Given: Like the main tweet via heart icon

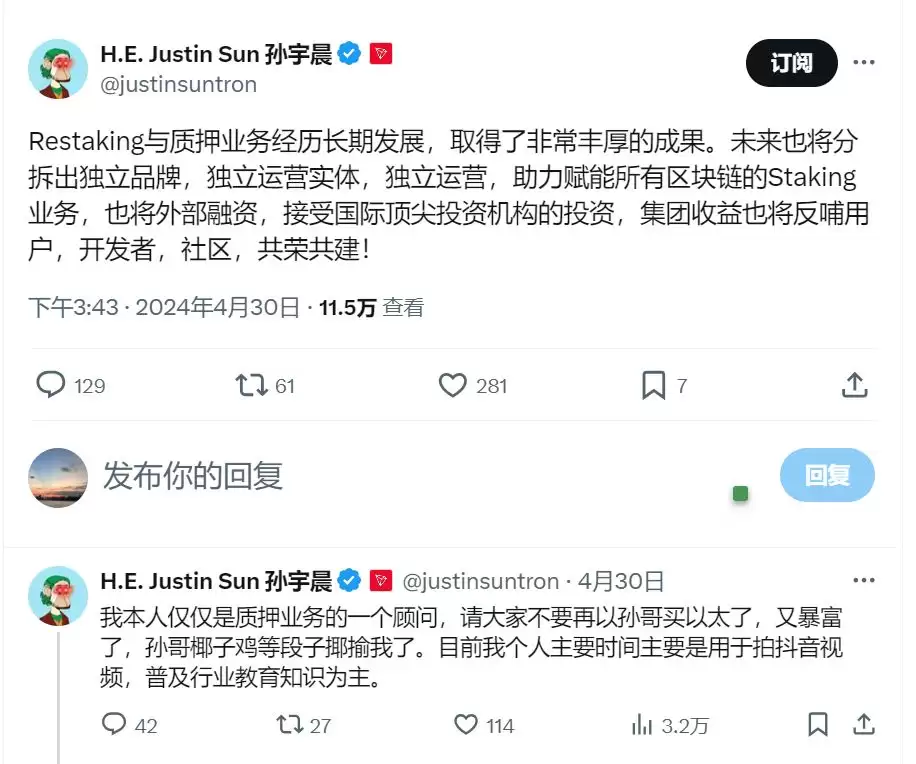Looking at the screenshot, I should 453,385.
